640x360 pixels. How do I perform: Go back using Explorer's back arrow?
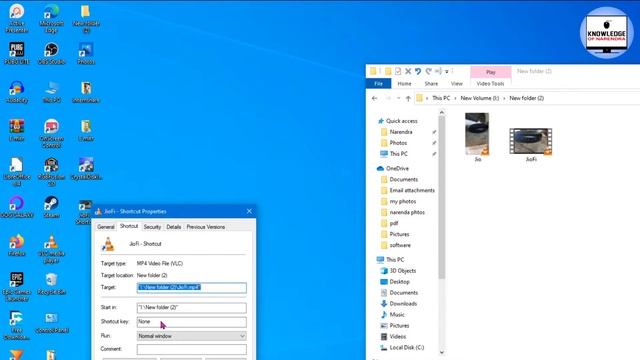[375, 98]
